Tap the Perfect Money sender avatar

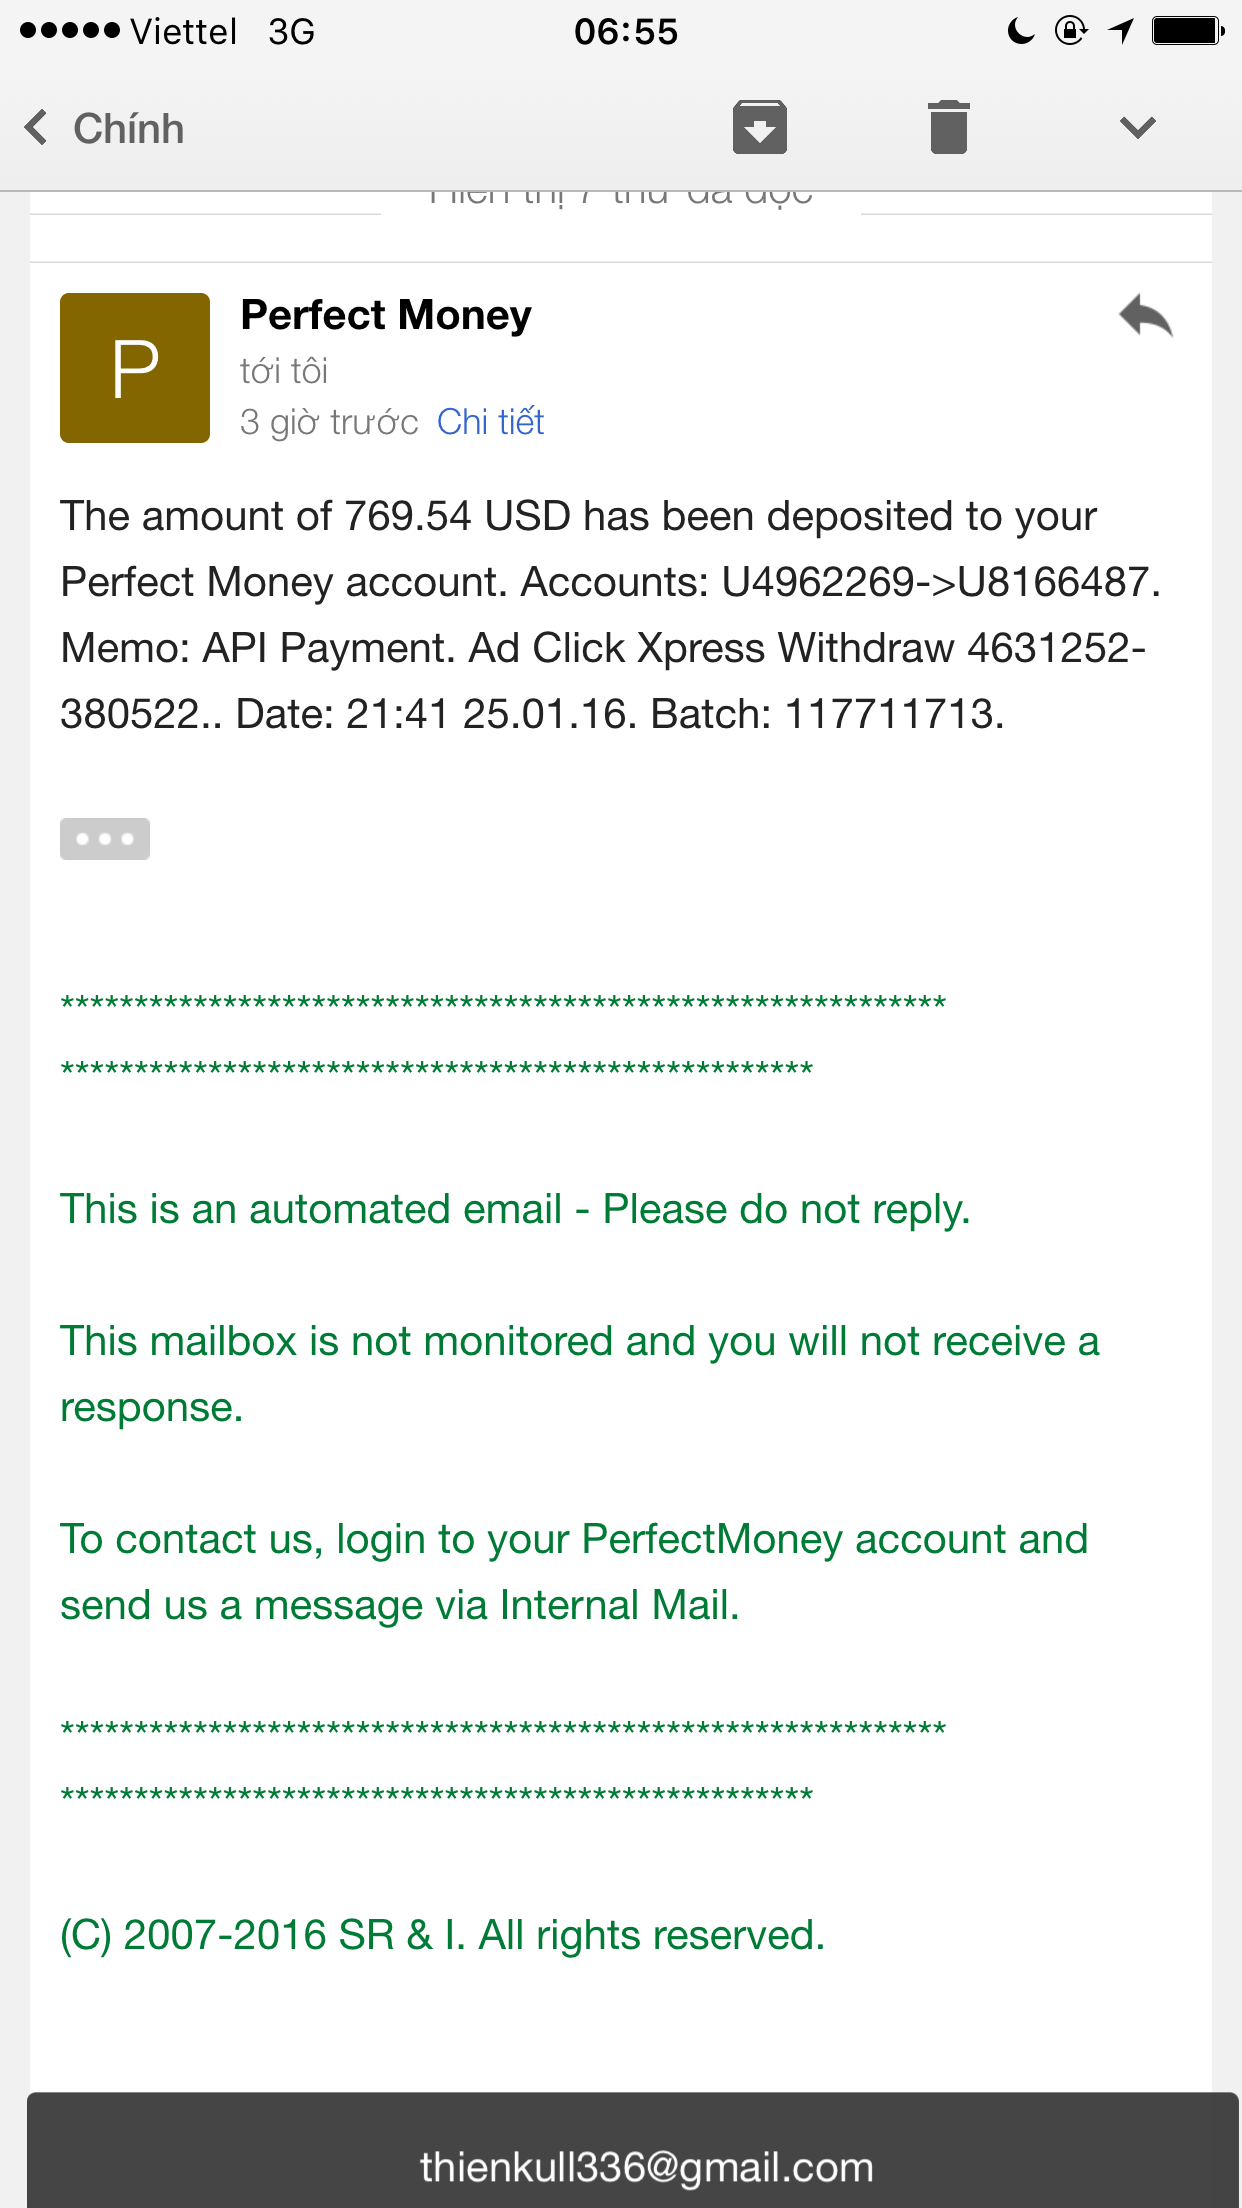coord(135,368)
